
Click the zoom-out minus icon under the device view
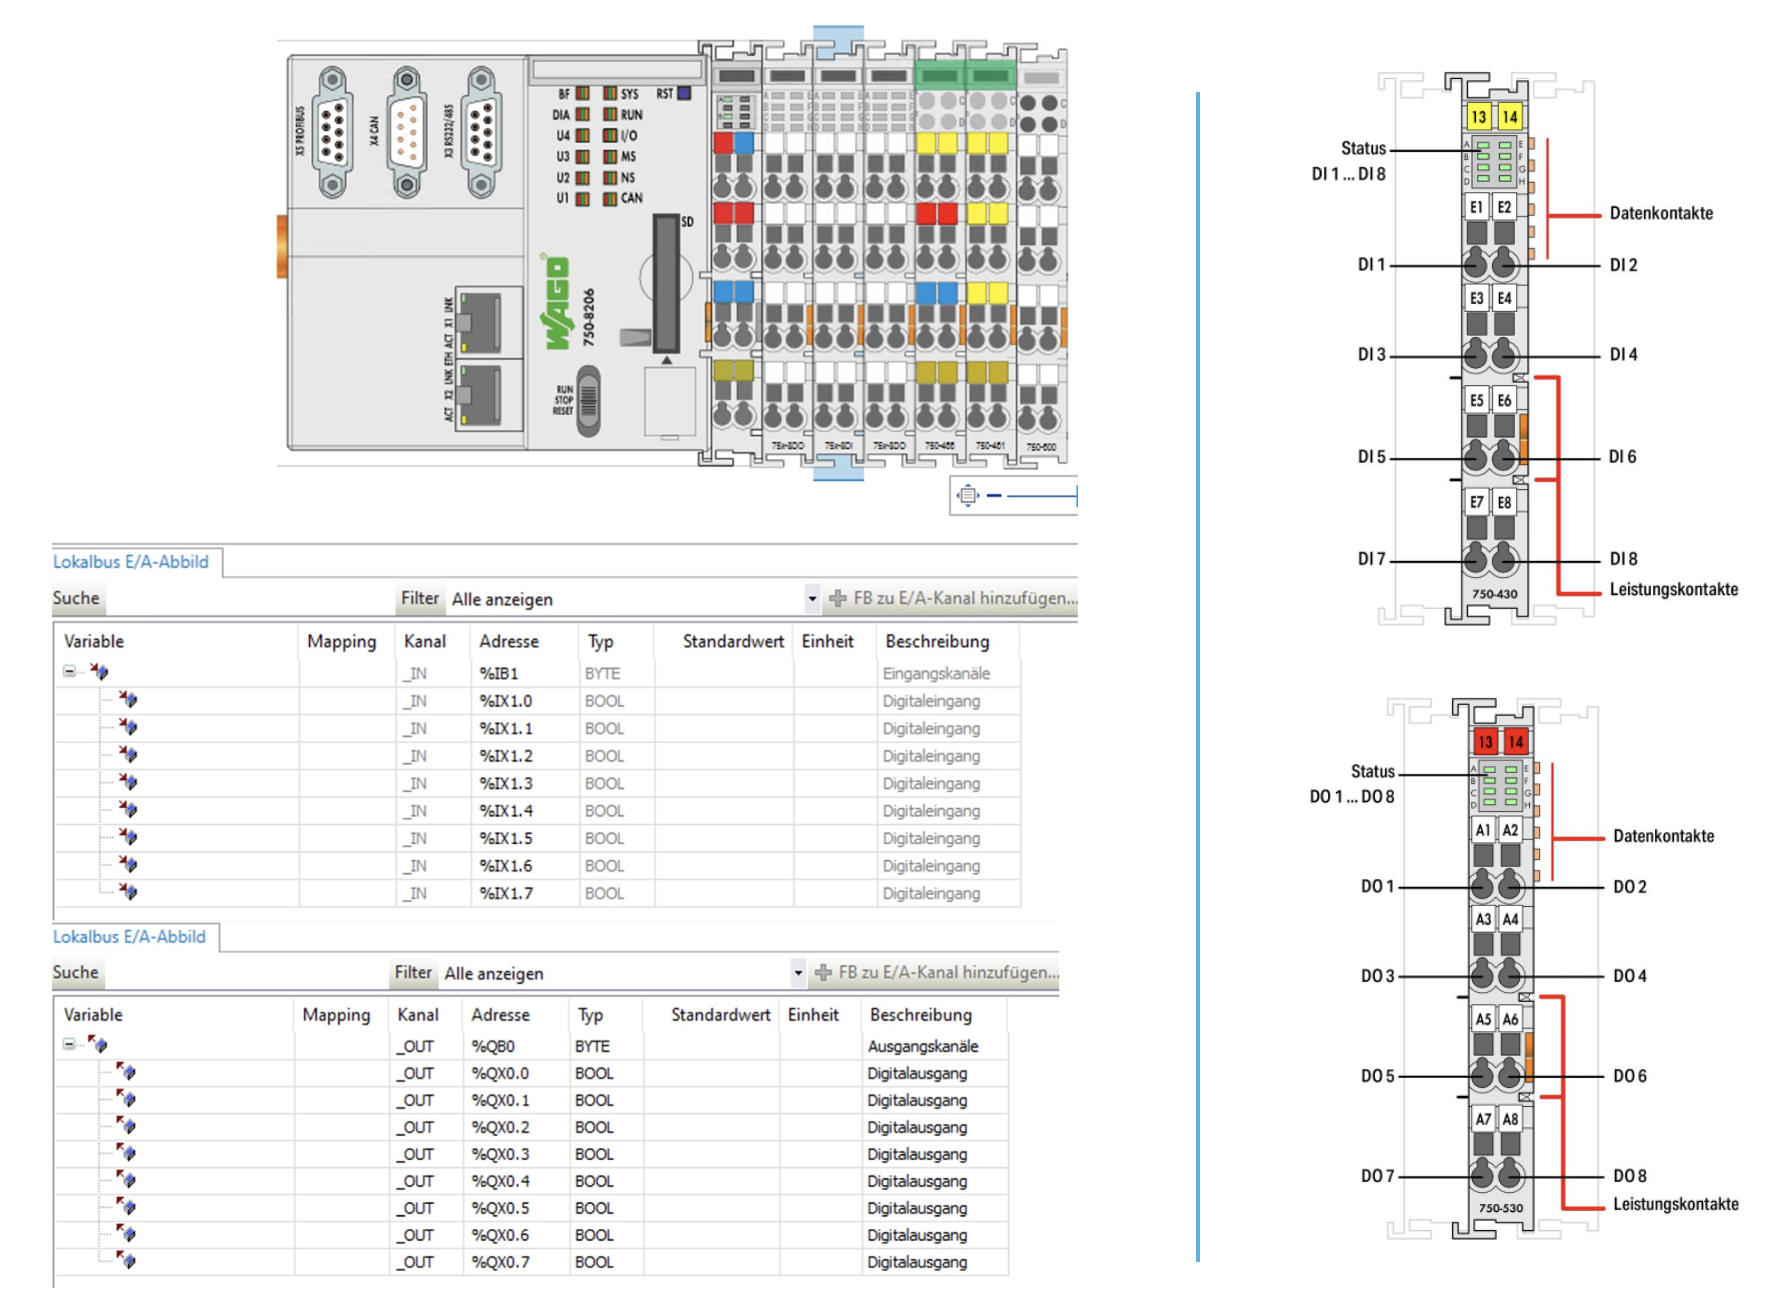pyautogui.click(x=993, y=495)
